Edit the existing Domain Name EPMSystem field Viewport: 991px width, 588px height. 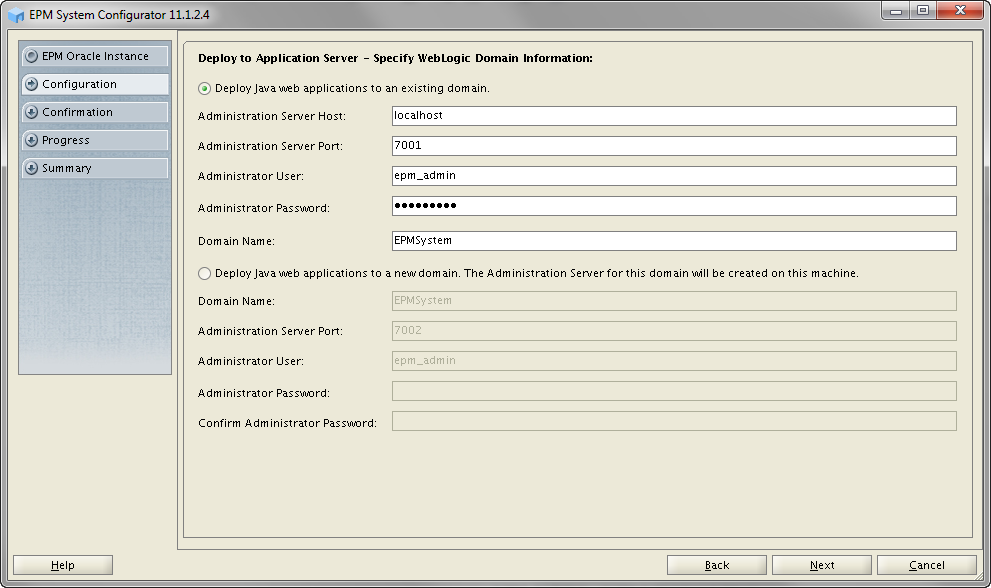pos(674,241)
